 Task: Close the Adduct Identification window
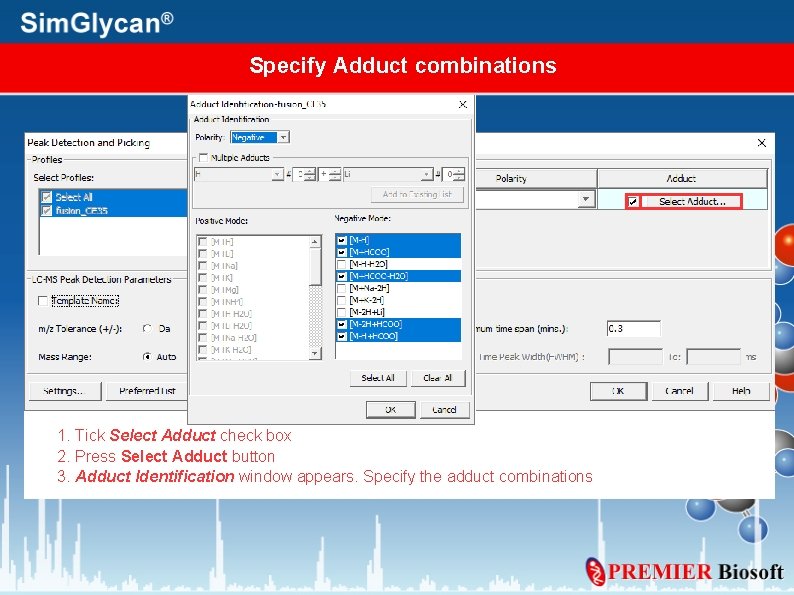tap(463, 104)
